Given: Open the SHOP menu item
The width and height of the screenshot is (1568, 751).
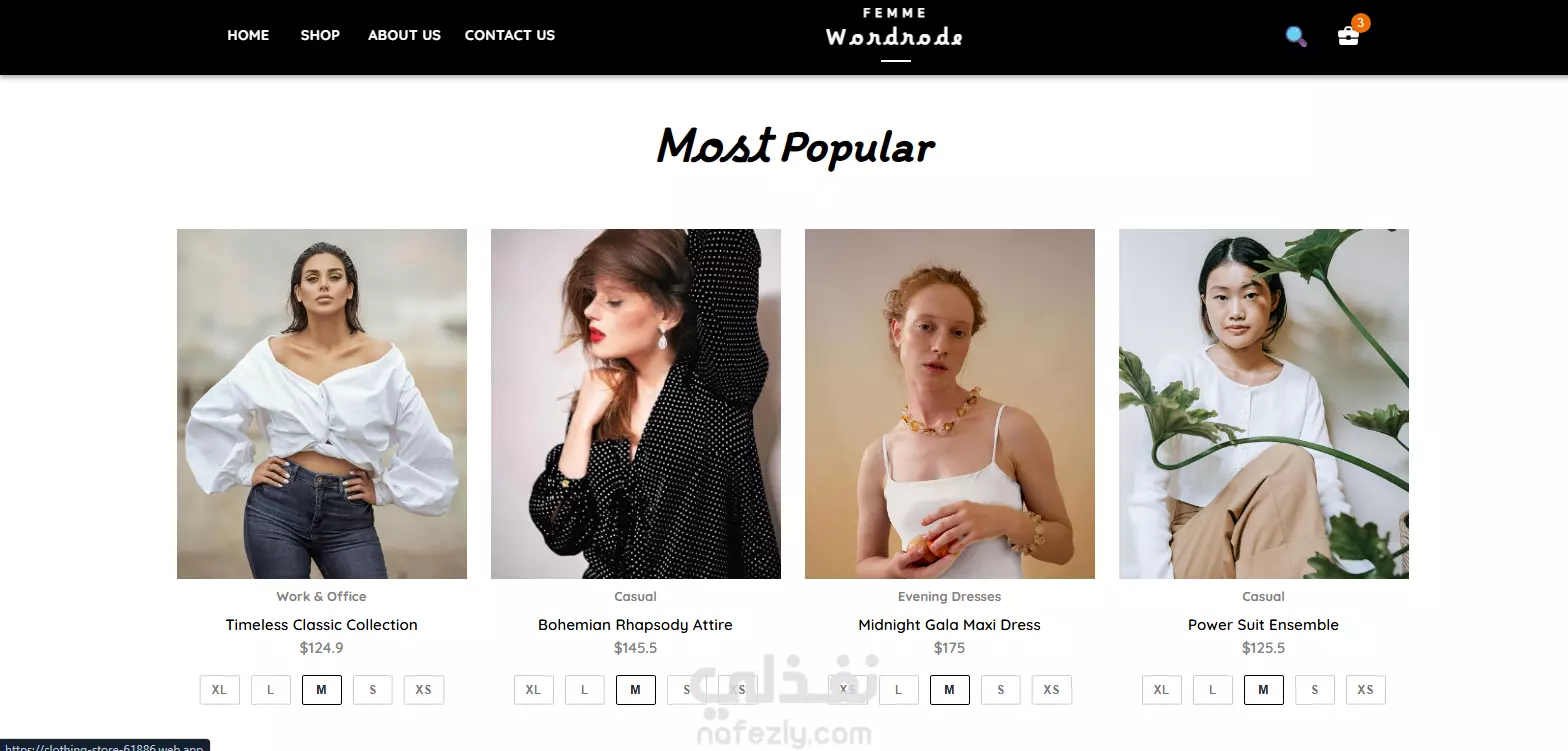Looking at the screenshot, I should click(320, 35).
